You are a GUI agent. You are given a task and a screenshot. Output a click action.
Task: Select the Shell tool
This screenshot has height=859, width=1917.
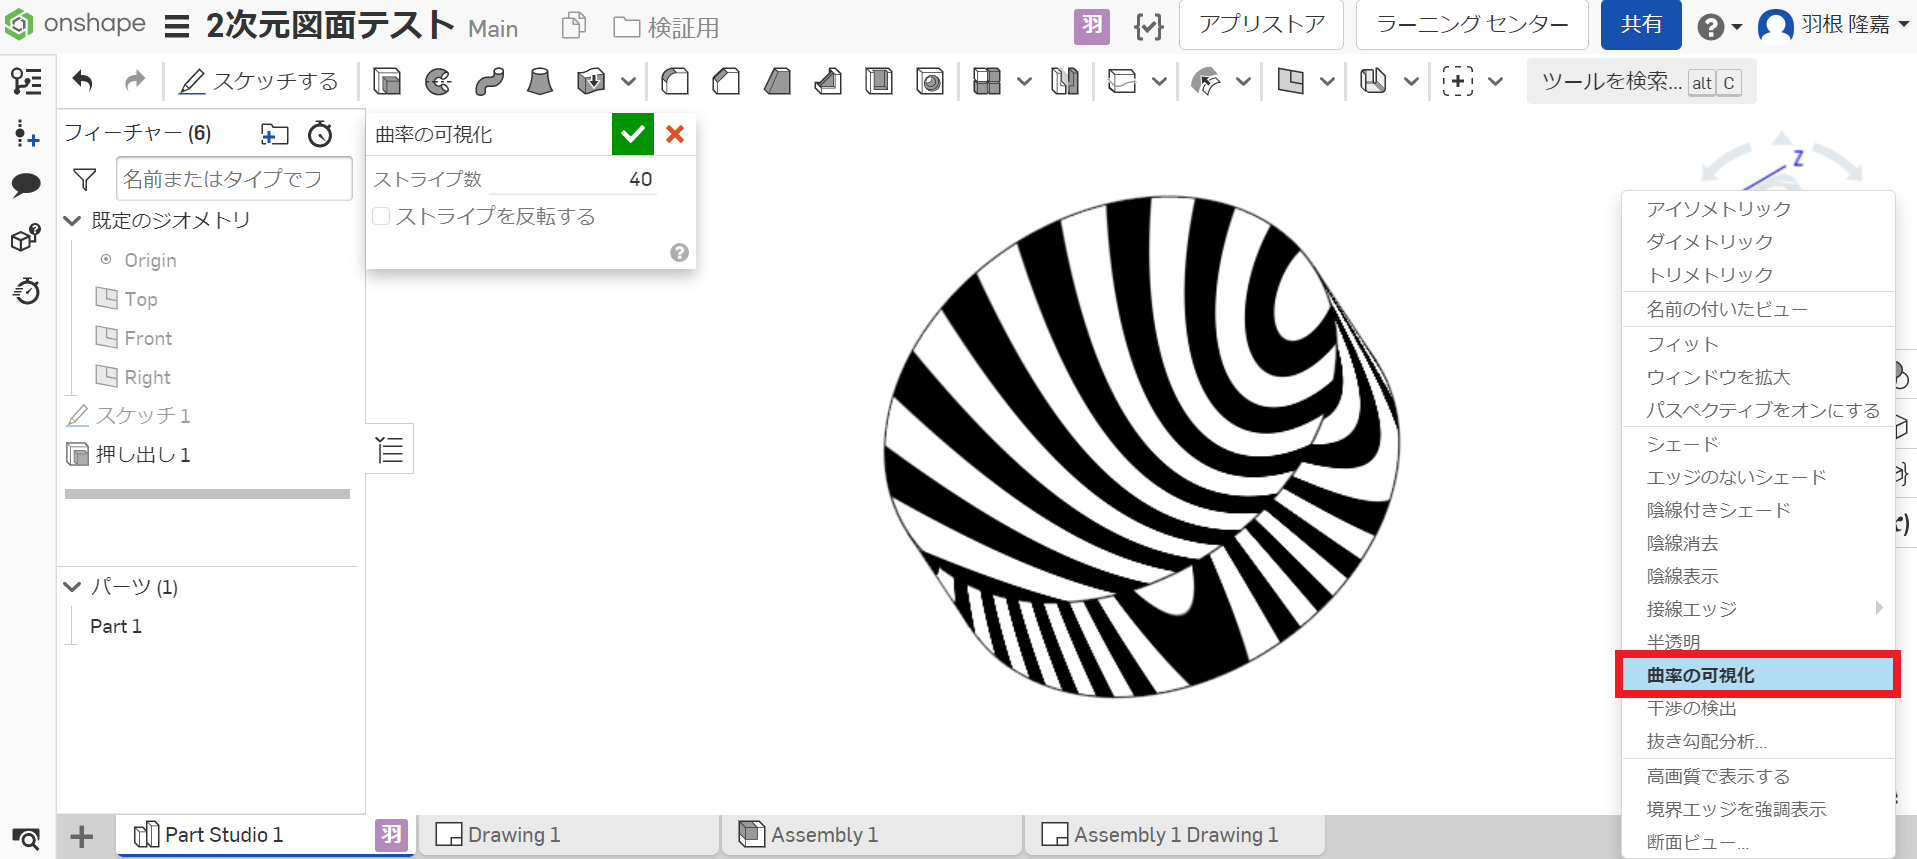[x=879, y=81]
